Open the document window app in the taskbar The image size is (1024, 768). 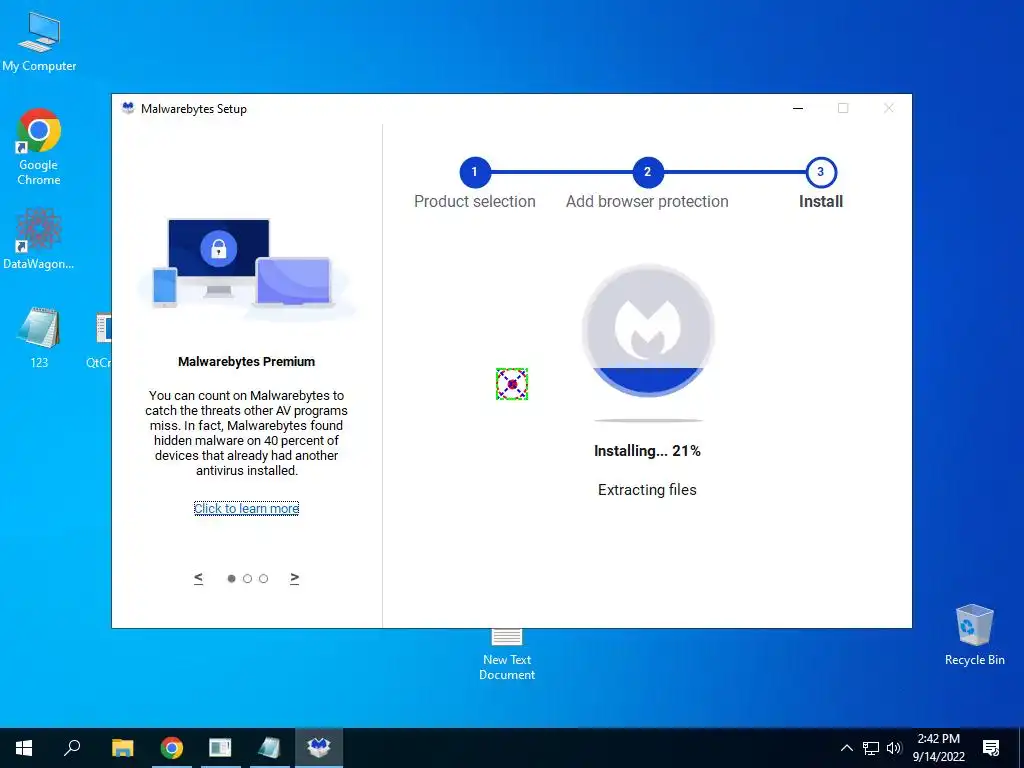pyautogui.click(x=220, y=748)
